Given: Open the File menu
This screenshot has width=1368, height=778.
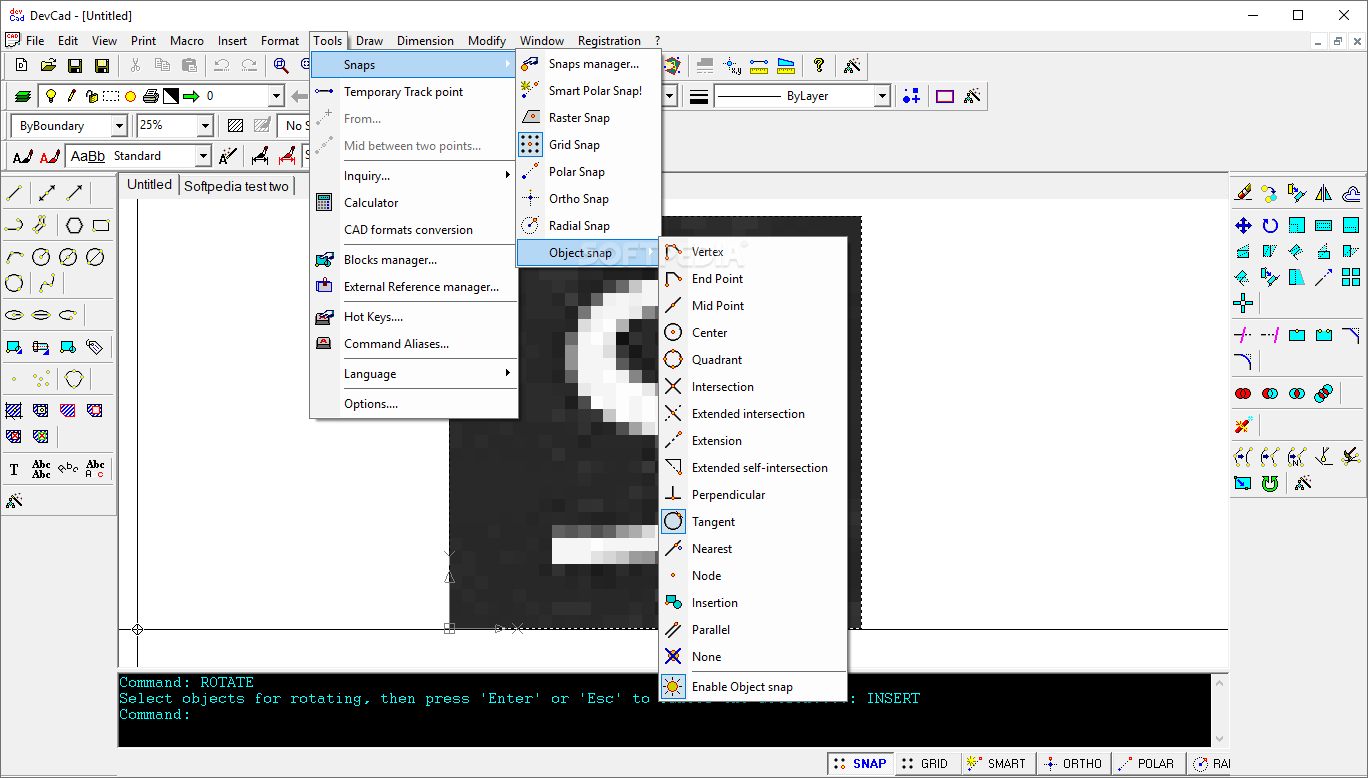Looking at the screenshot, I should 35,41.
